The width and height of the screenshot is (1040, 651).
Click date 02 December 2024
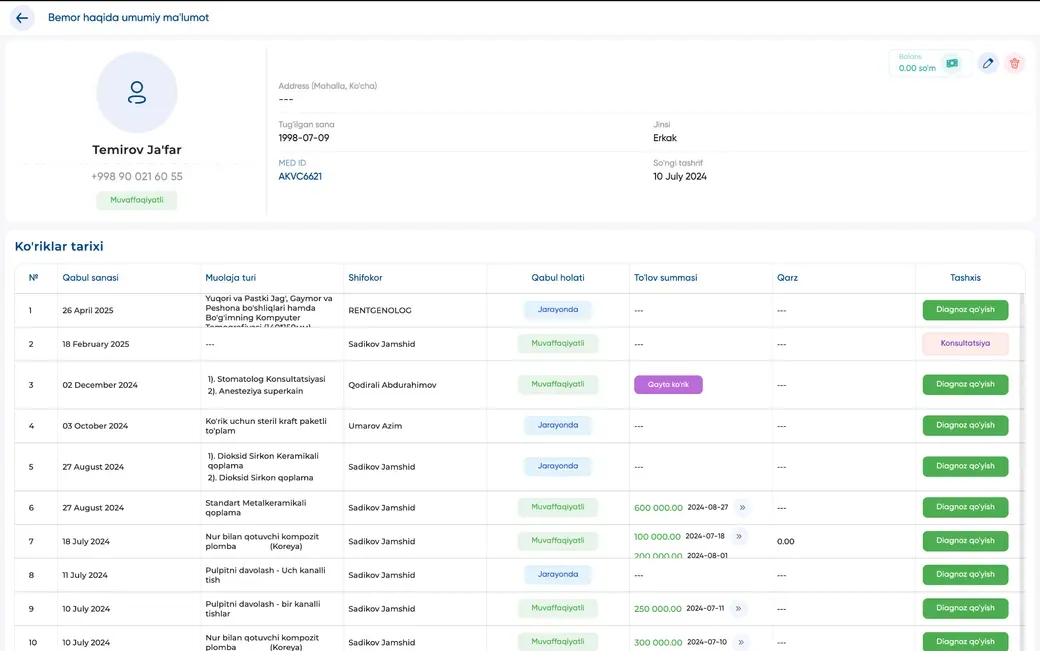point(100,385)
